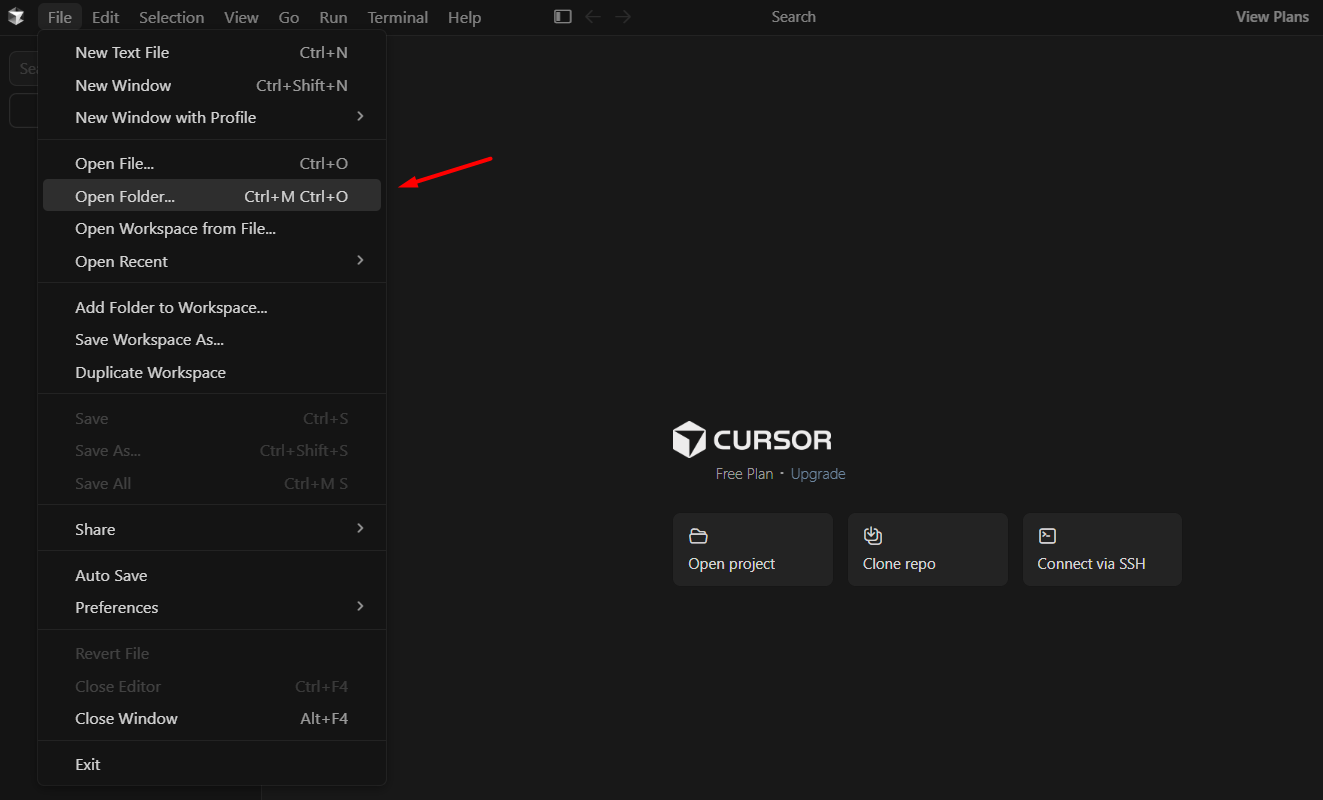Click the Upgrade link
The height and width of the screenshot is (800, 1323).
pyautogui.click(x=817, y=474)
